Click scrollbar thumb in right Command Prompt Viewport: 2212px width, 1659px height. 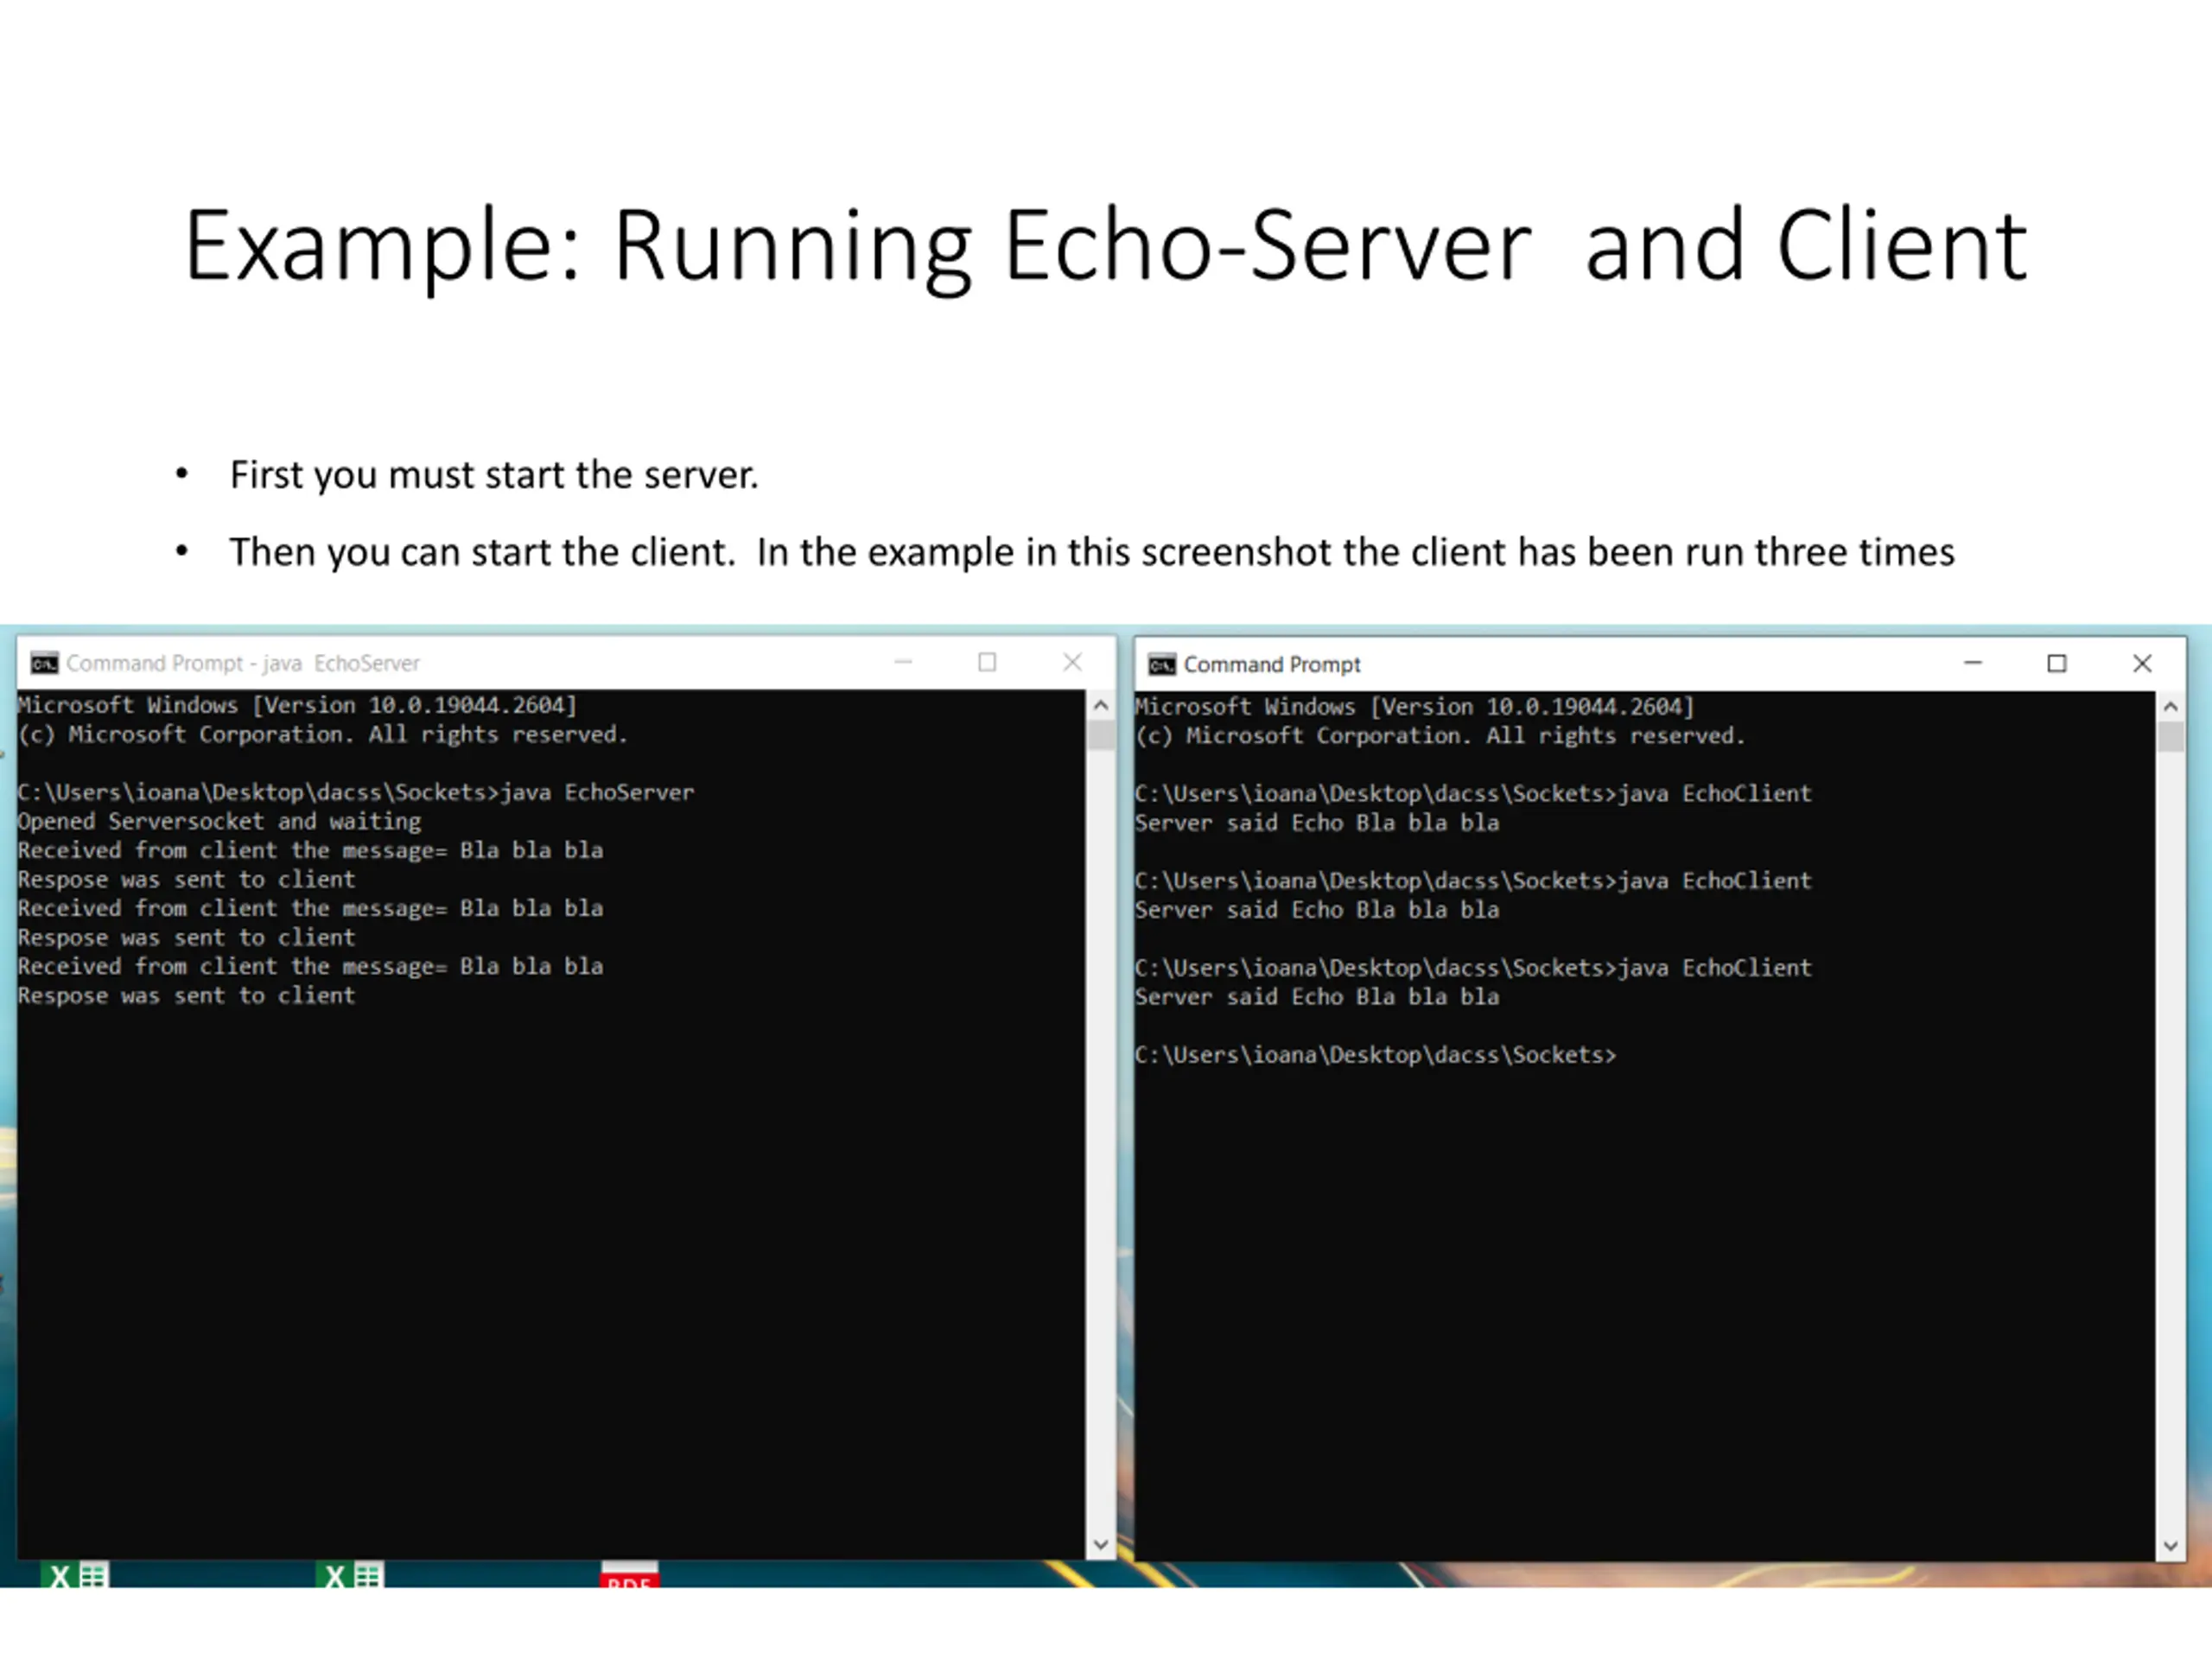pos(2170,737)
